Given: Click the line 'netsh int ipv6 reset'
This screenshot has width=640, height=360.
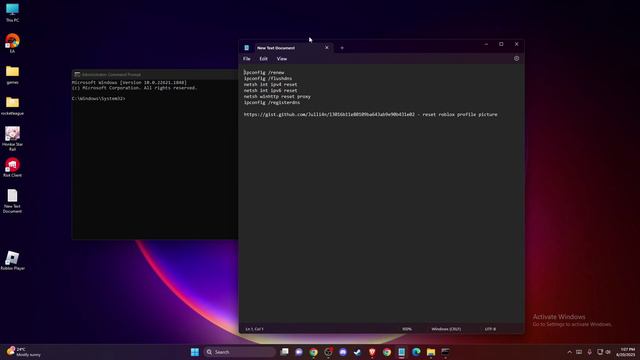Looking at the screenshot, I should click(270, 91).
